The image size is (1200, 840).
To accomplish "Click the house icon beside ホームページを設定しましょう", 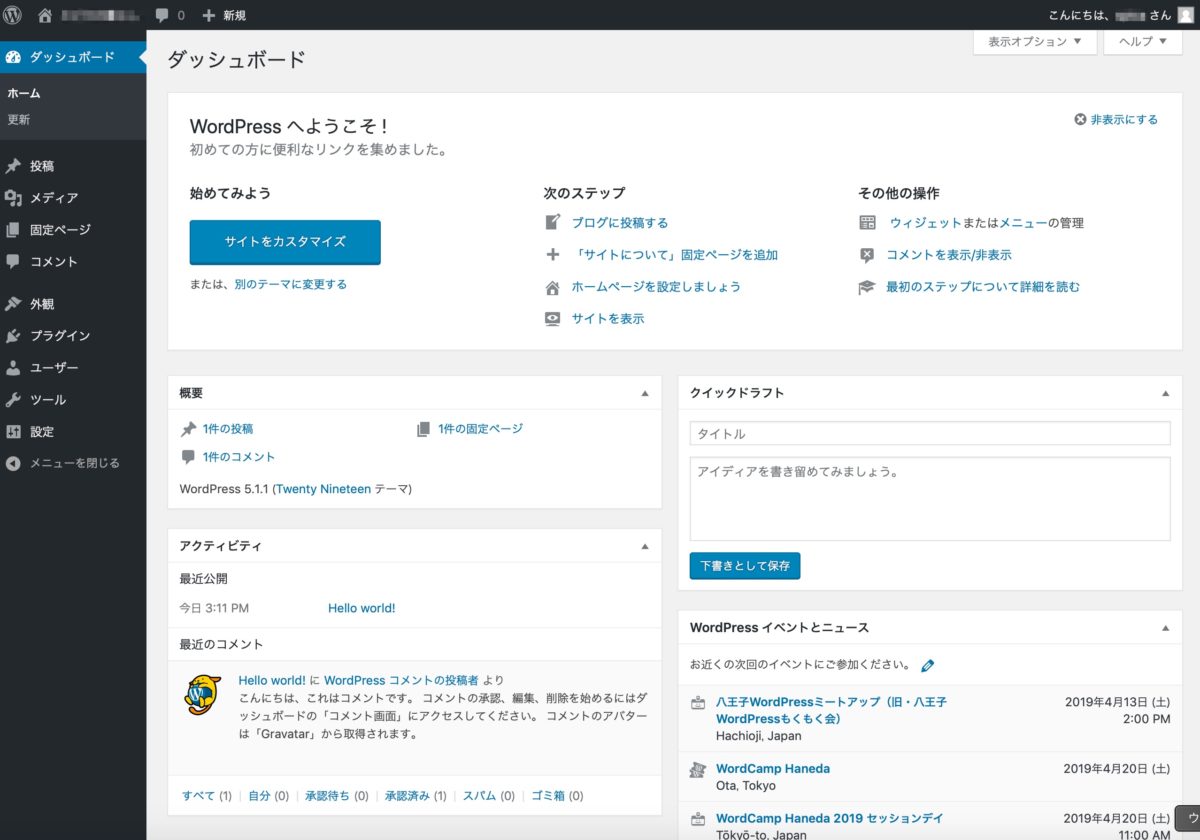I will tap(553, 287).
